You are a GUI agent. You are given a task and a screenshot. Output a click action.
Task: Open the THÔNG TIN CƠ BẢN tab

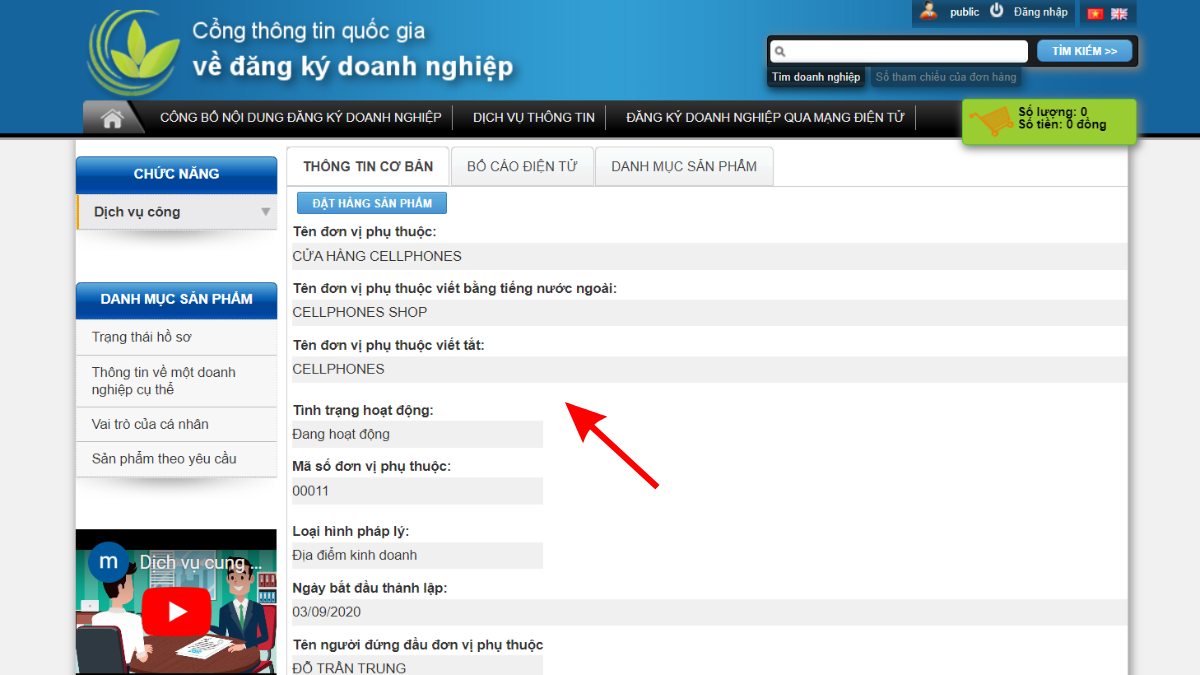368,166
